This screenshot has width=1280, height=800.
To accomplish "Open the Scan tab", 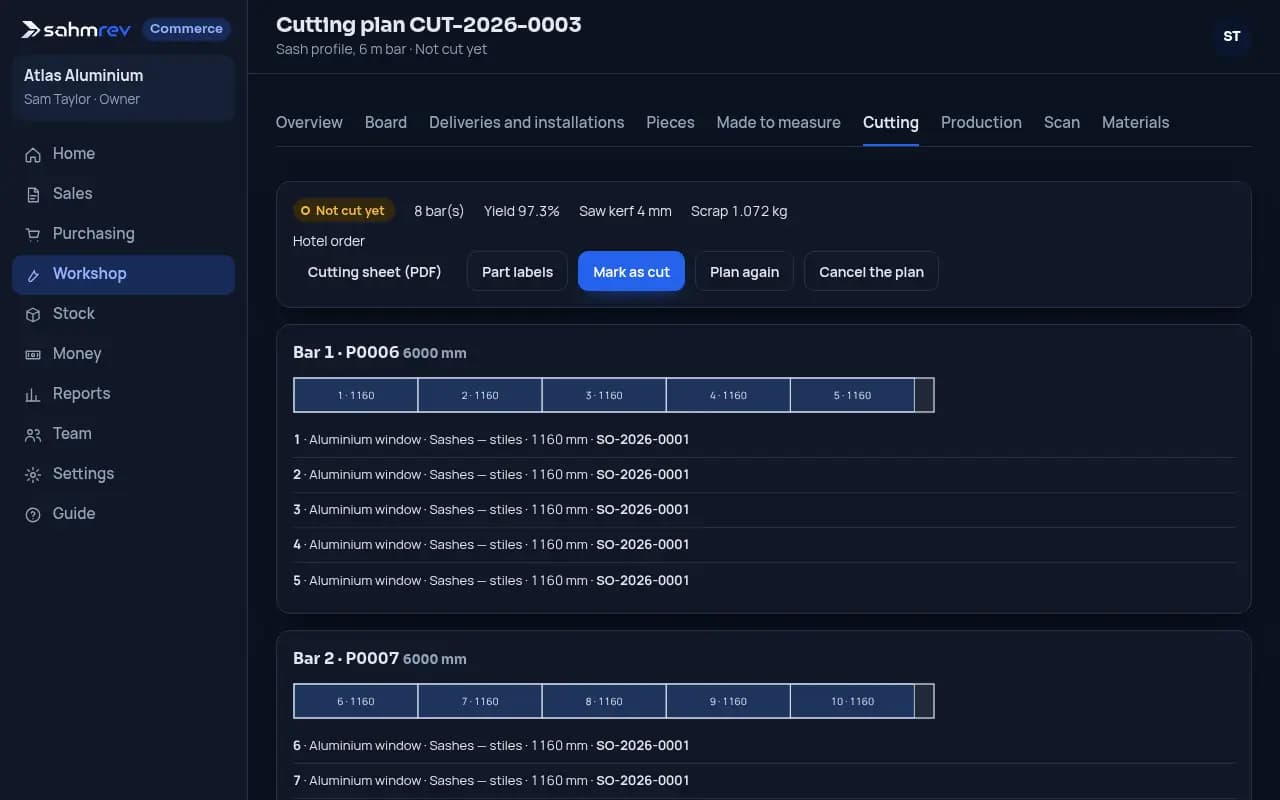I will (1062, 122).
